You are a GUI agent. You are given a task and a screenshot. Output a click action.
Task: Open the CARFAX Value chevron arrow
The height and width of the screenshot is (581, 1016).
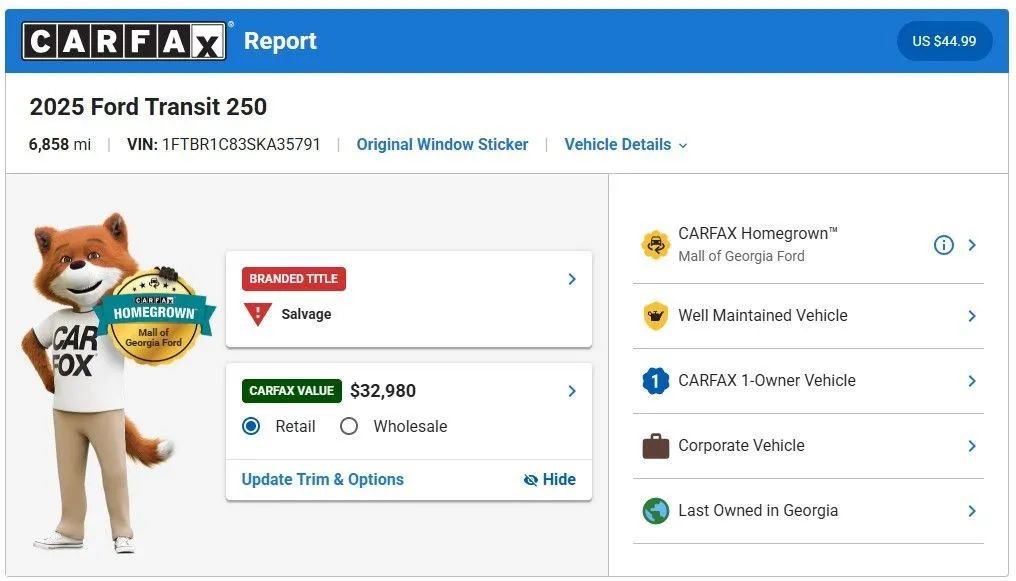click(x=572, y=391)
